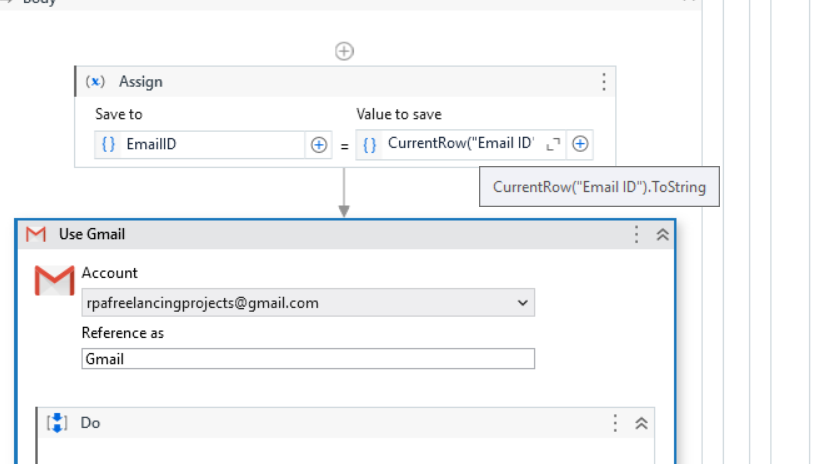Image resolution: width=835 pixels, height=464 pixels.
Task: Click the plus button next to EmailID field
Action: pyautogui.click(x=318, y=145)
